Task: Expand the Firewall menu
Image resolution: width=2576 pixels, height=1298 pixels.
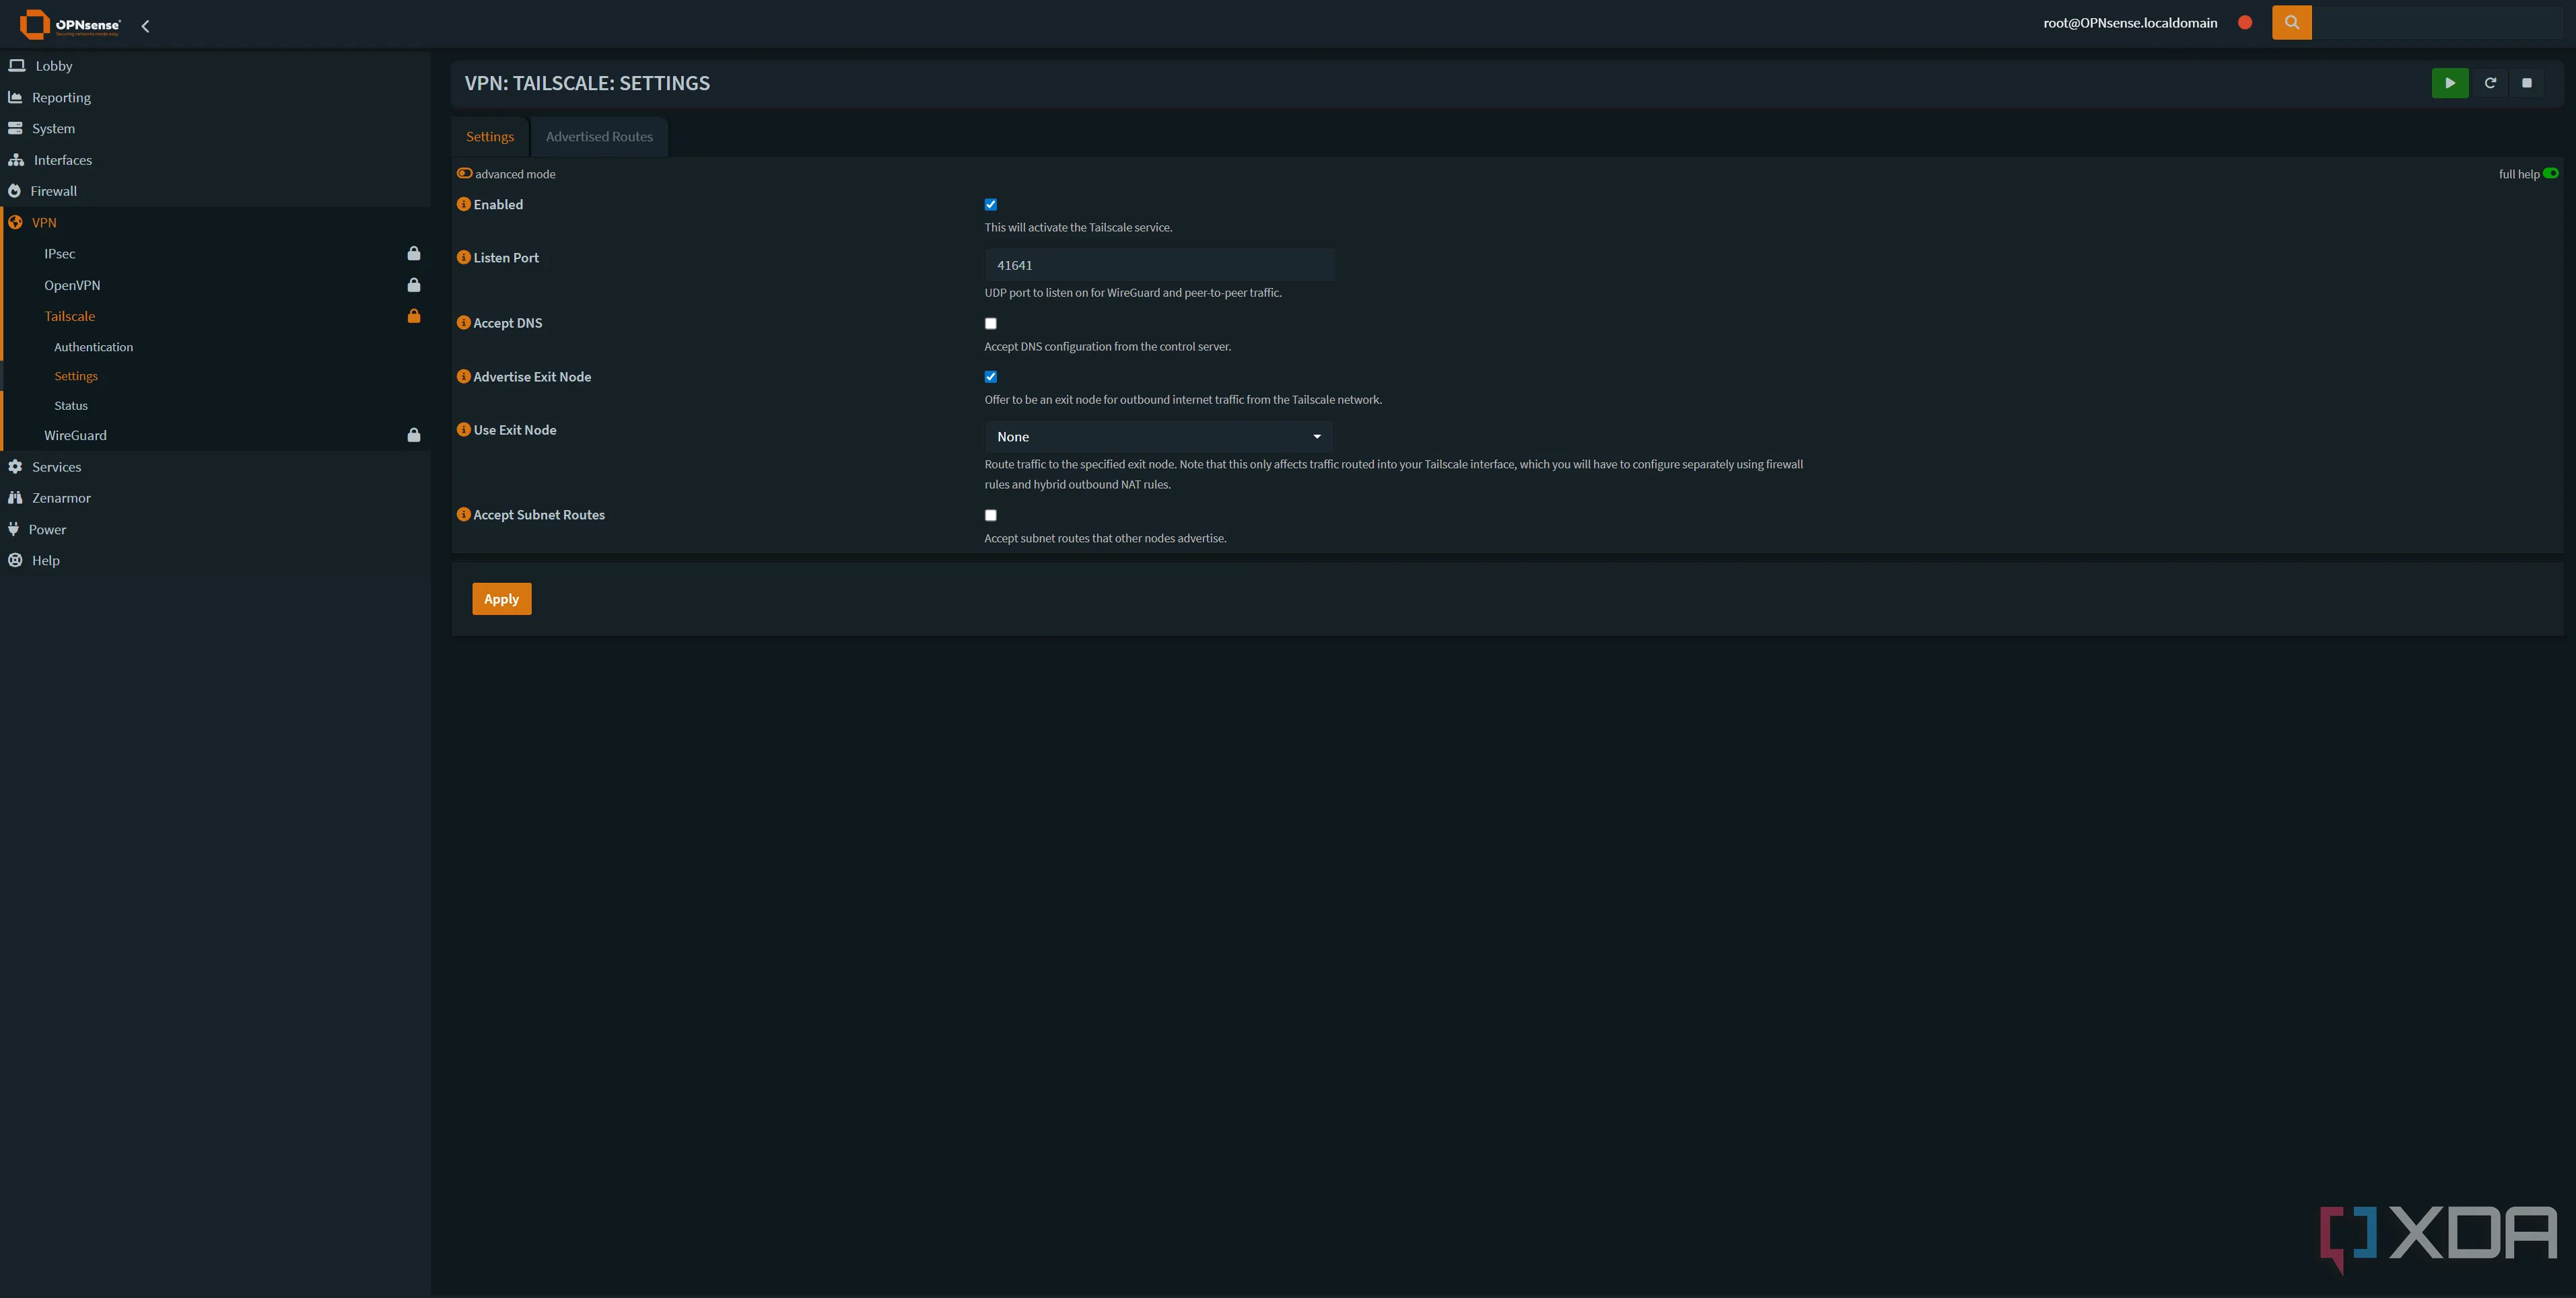Action: coord(215,191)
